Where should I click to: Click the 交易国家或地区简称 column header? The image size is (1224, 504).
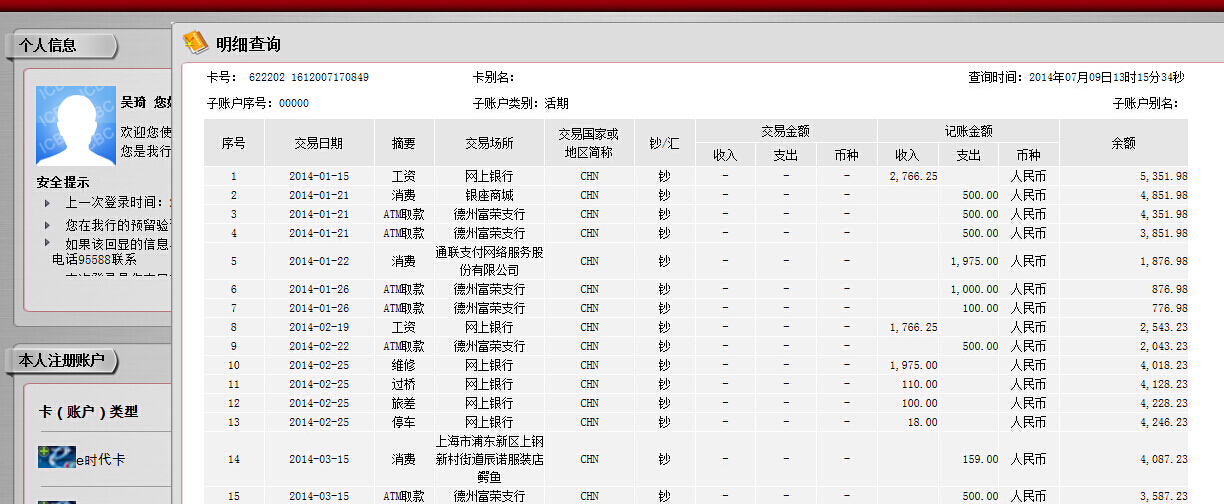click(589, 143)
